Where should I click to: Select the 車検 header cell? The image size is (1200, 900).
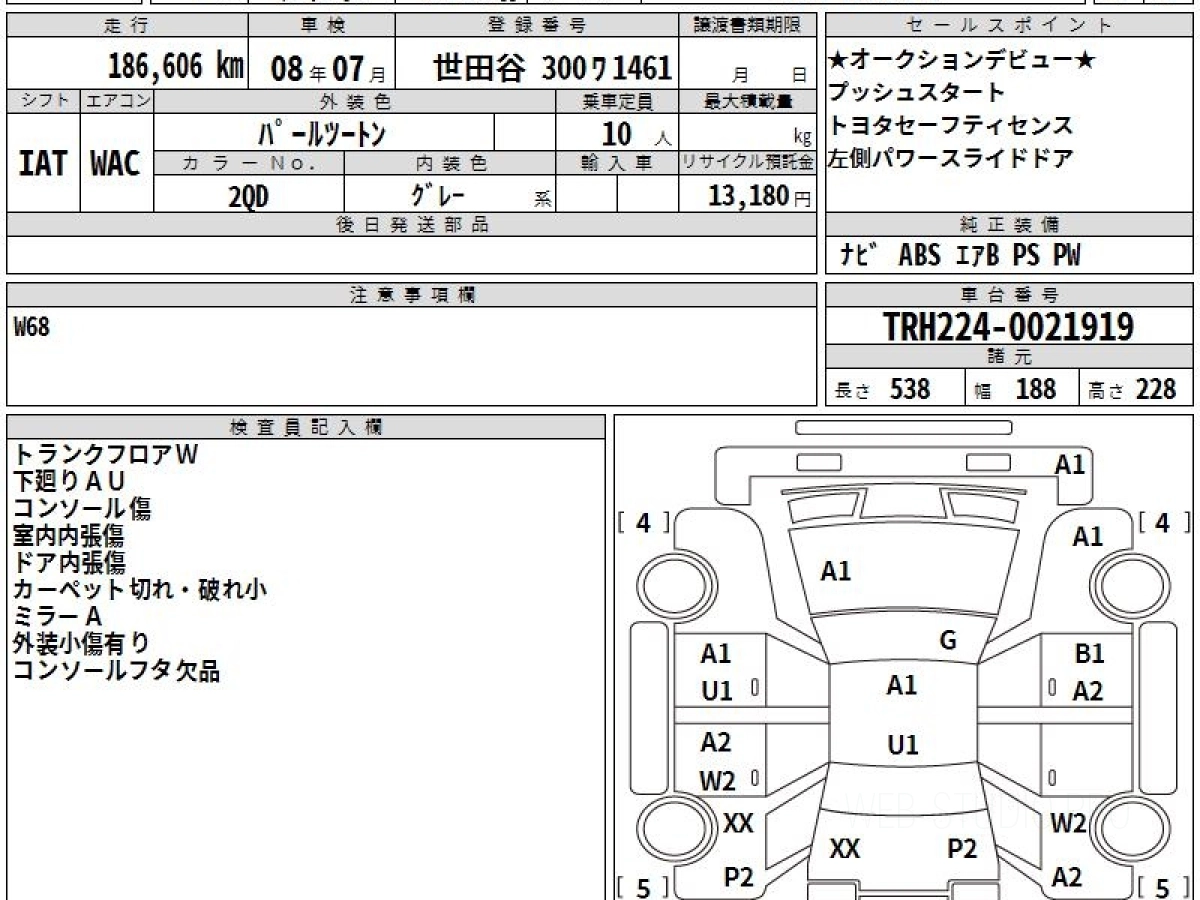coord(321,26)
